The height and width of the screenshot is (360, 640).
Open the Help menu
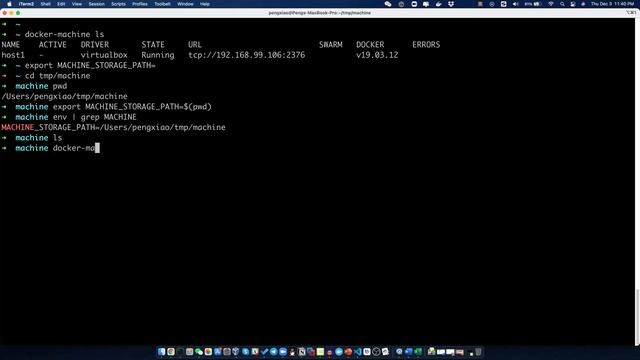pos(204,4)
